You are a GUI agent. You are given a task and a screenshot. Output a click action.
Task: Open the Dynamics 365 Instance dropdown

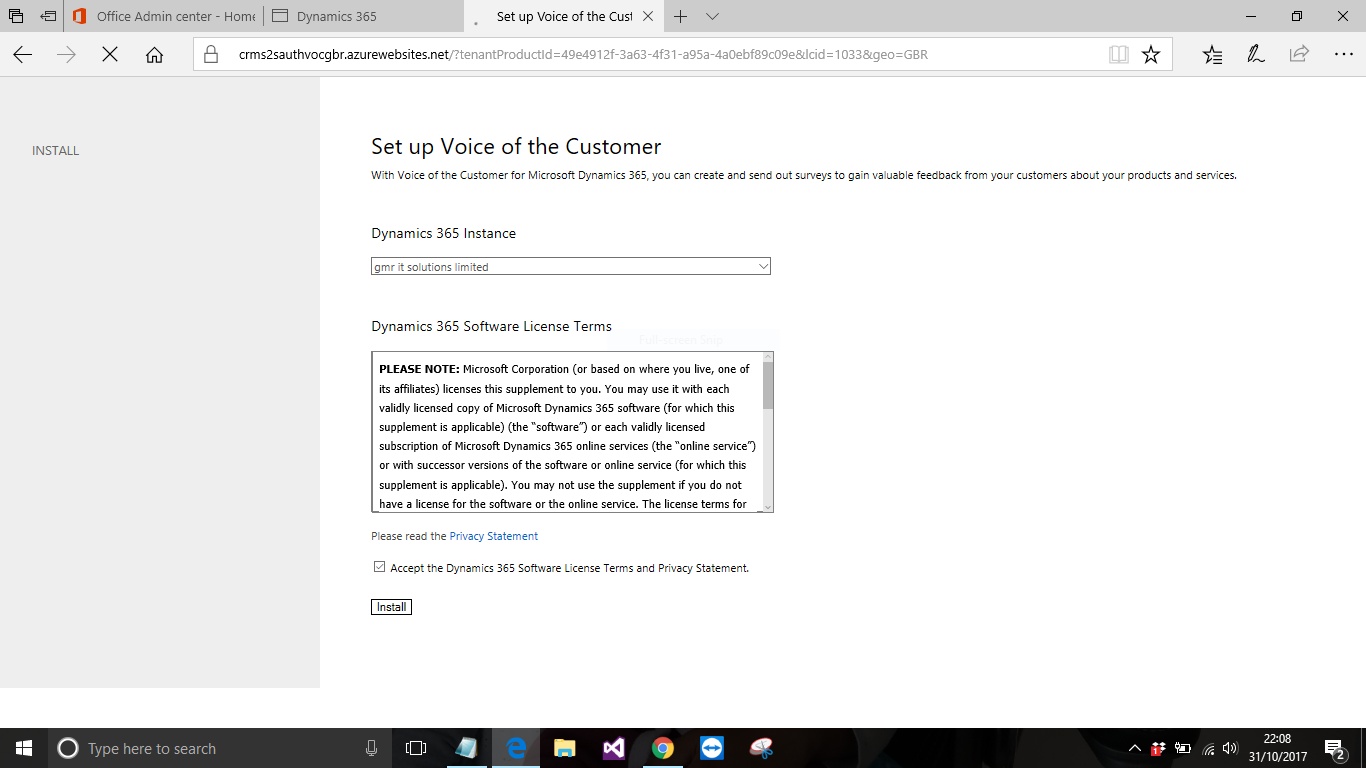coord(571,267)
